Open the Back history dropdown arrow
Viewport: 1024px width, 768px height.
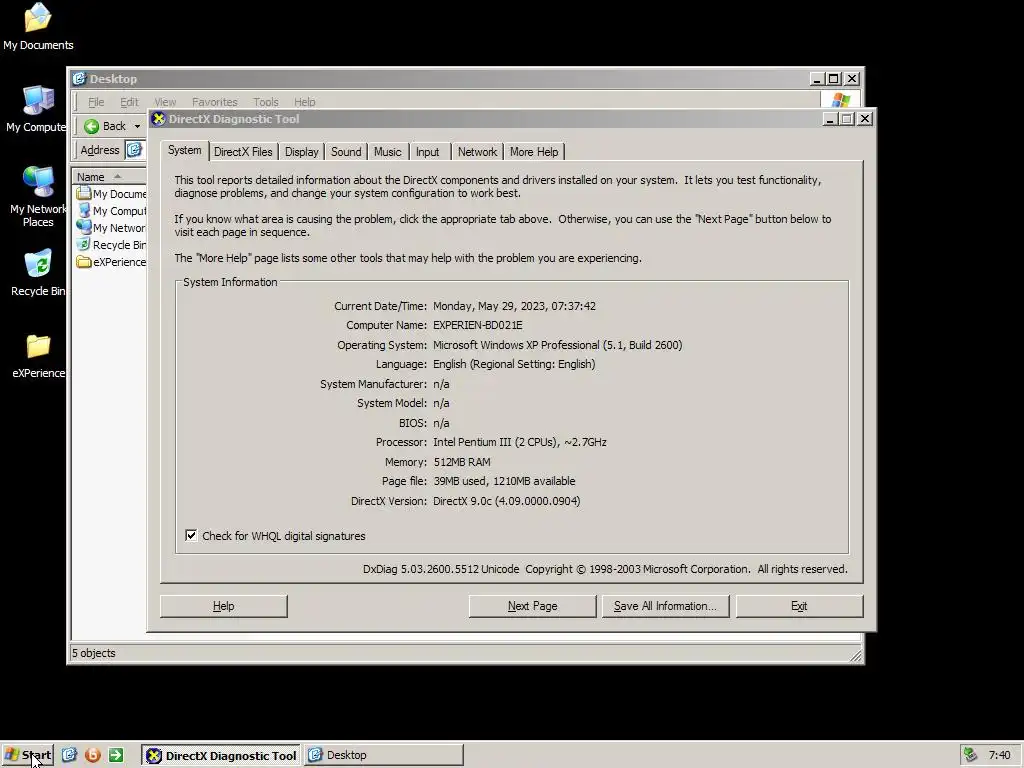coord(137,126)
